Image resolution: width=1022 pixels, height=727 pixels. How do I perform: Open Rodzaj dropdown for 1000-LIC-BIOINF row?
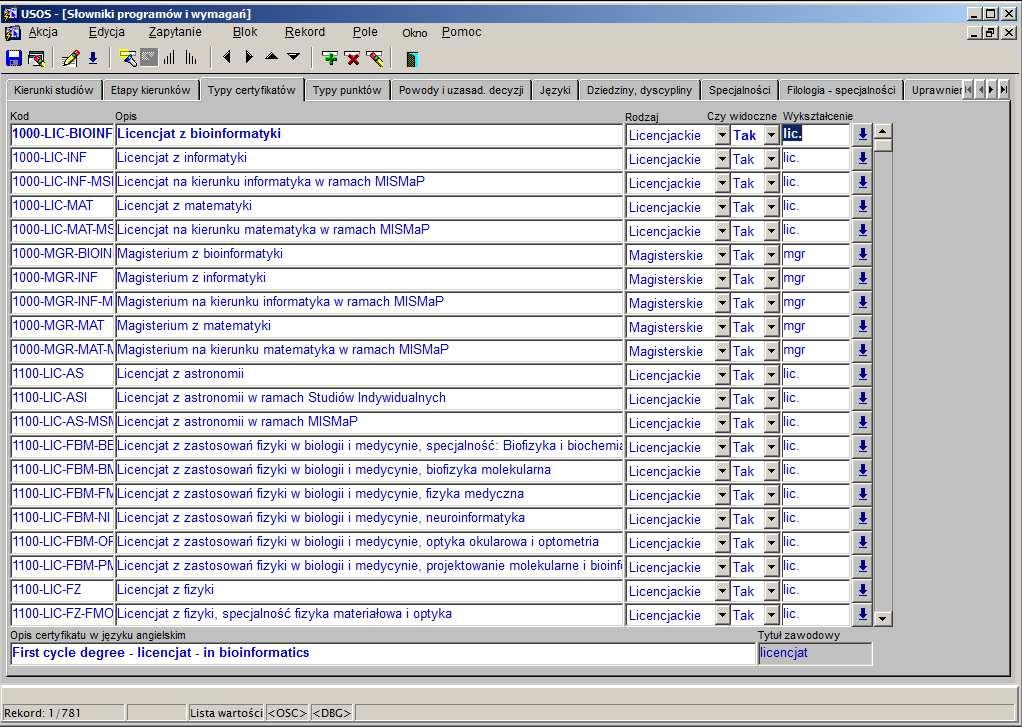click(x=722, y=135)
